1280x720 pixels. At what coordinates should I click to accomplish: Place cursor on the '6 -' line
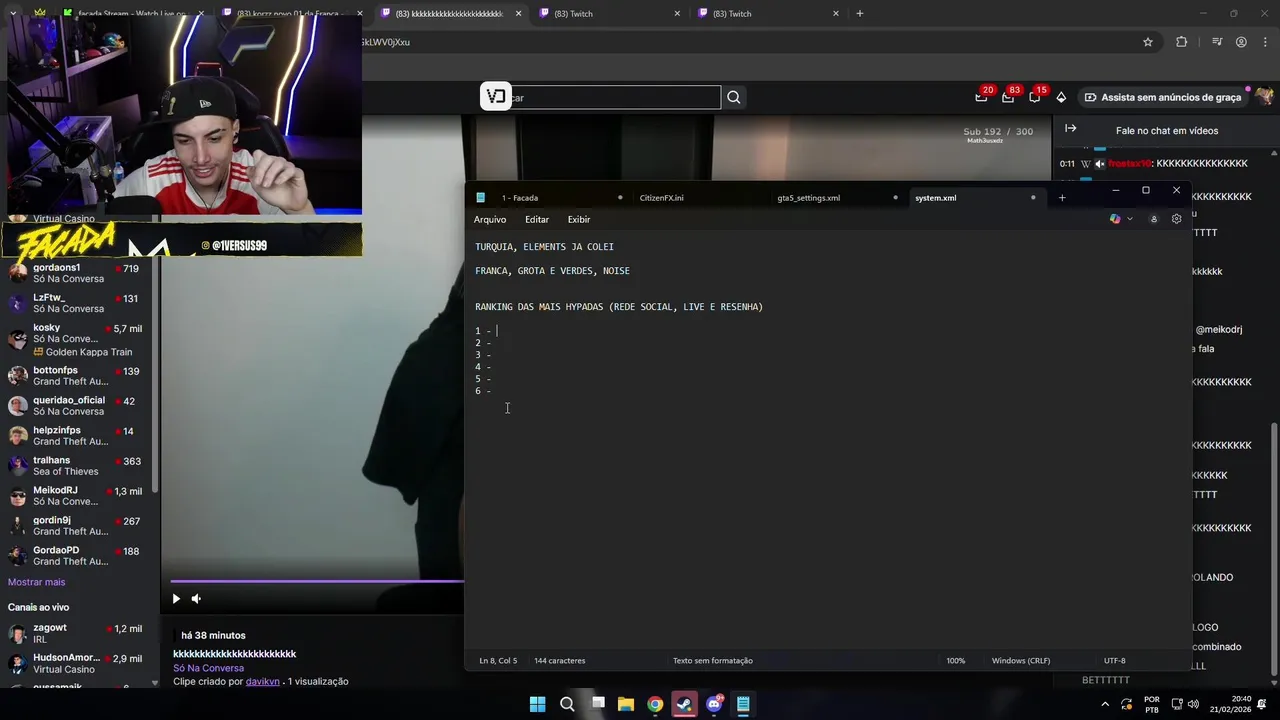[483, 391]
